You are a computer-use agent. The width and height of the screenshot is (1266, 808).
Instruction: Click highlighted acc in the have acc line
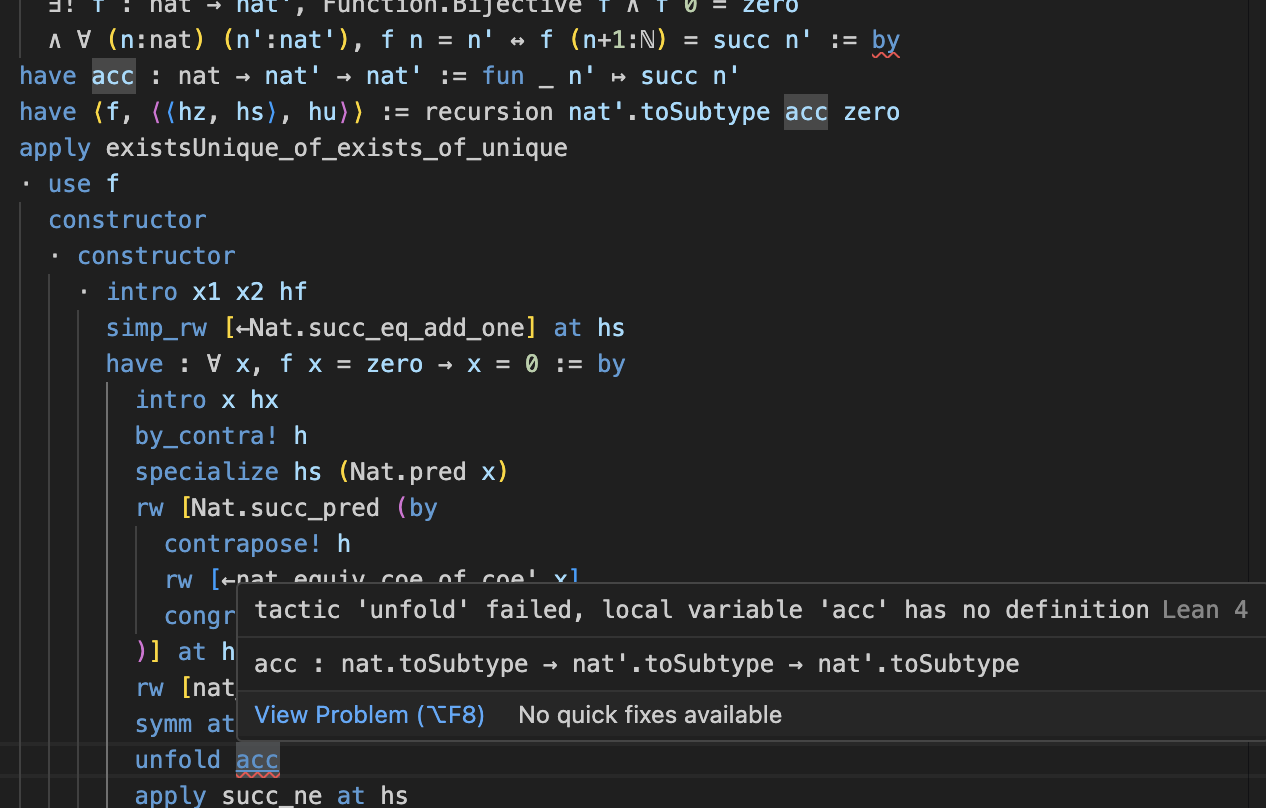pyautogui.click(x=113, y=76)
